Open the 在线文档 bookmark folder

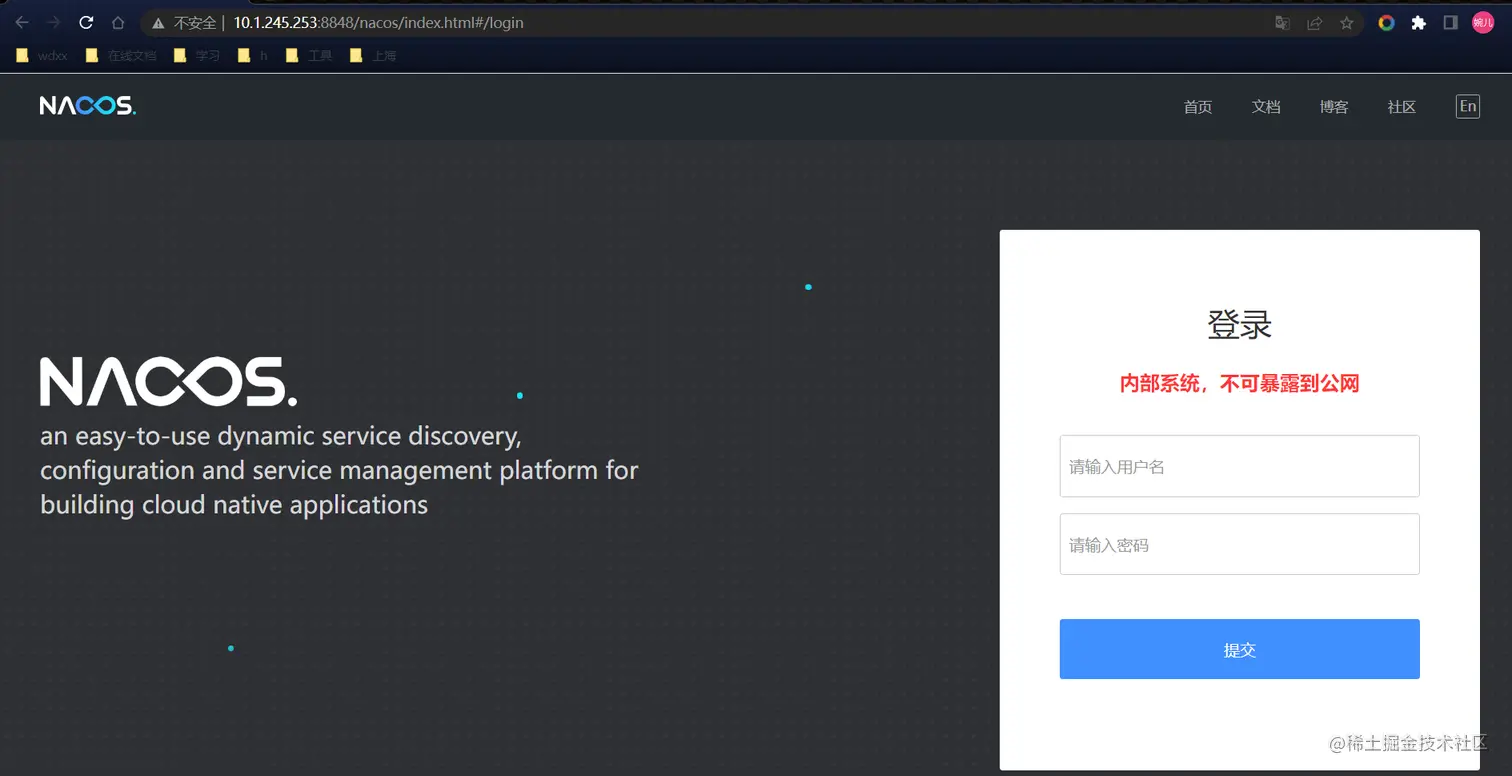tap(121, 56)
